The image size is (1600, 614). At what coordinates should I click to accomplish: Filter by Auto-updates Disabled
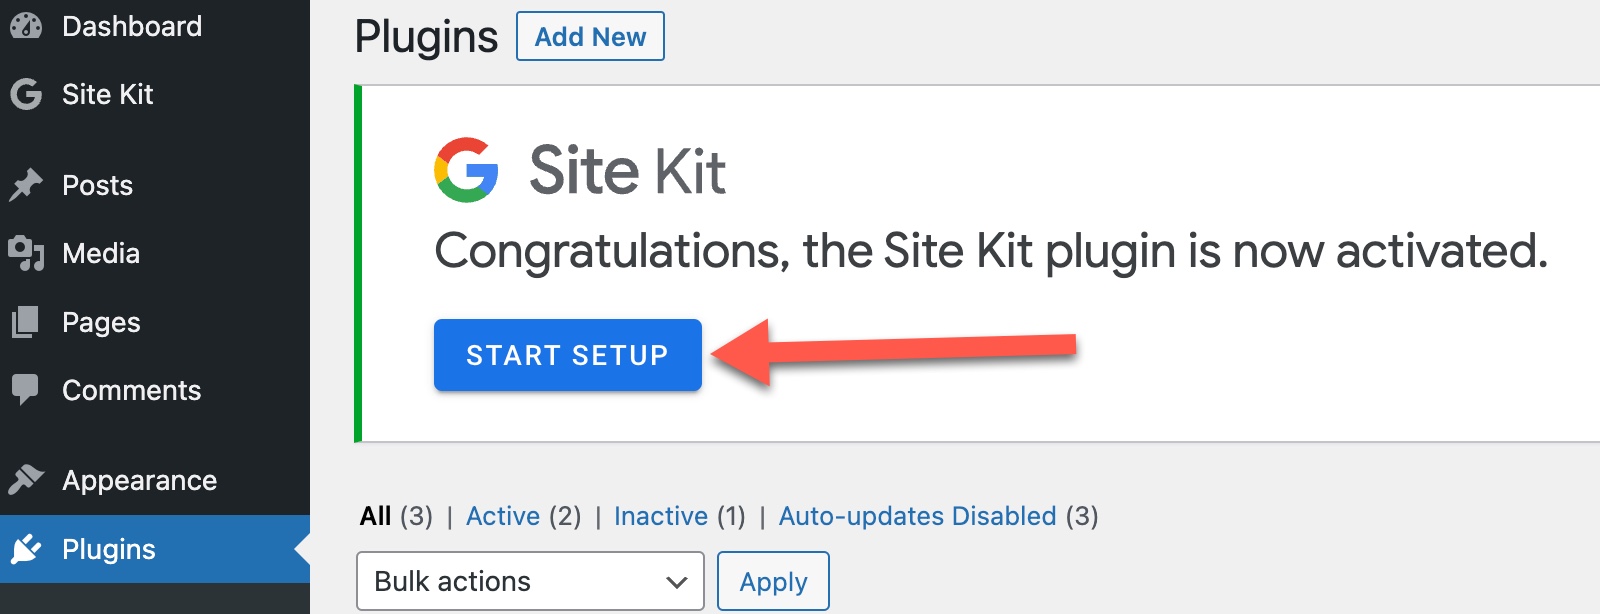917,516
